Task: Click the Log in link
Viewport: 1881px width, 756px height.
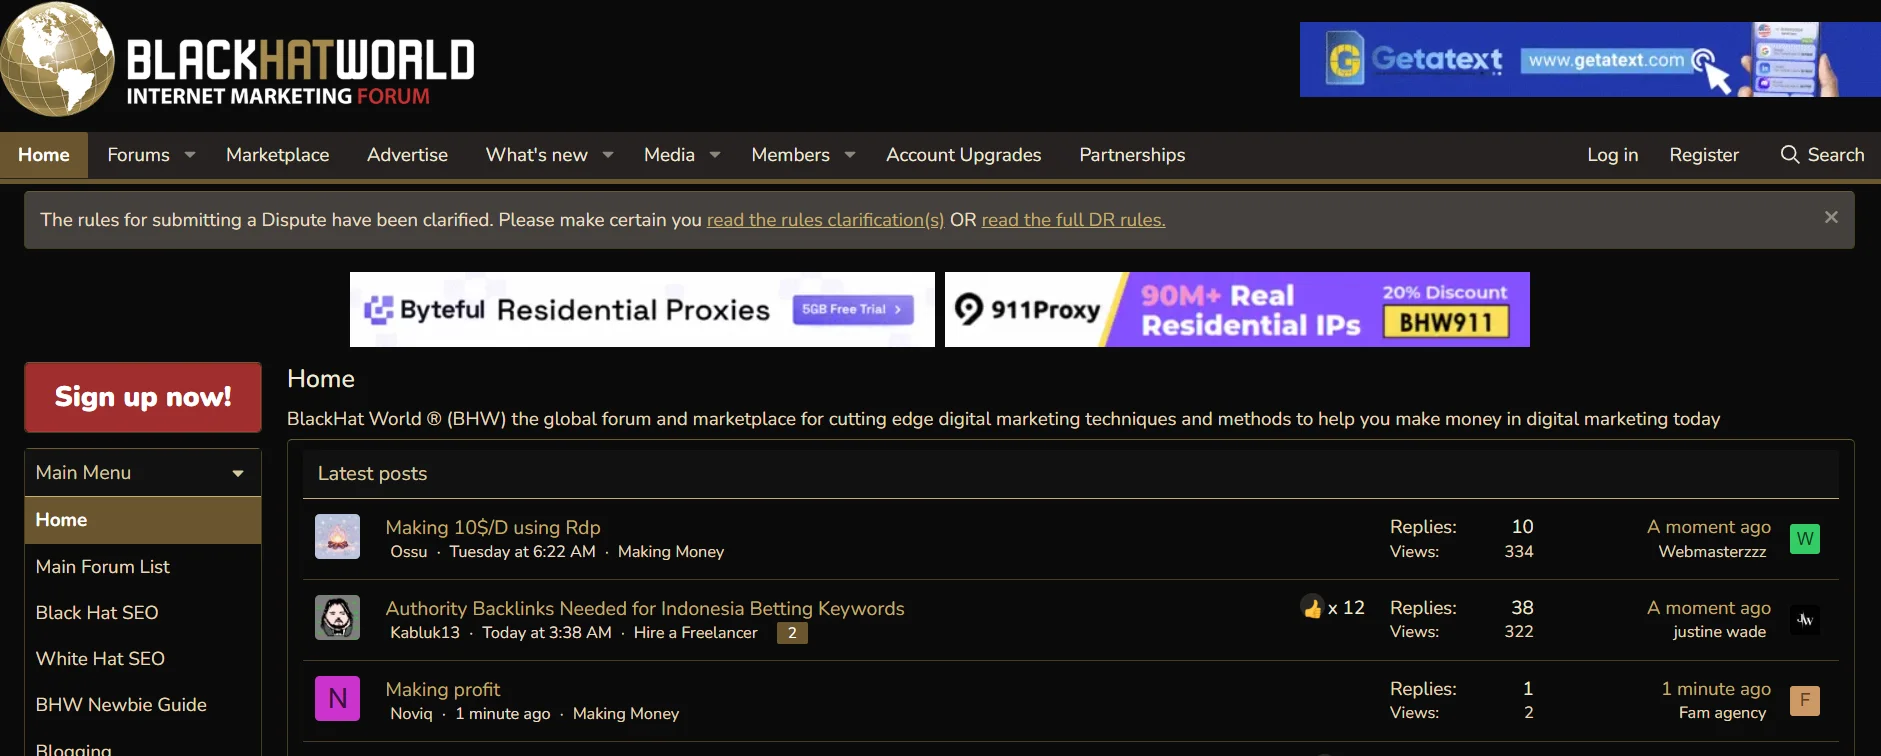Action: pyautogui.click(x=1612, y=155)
